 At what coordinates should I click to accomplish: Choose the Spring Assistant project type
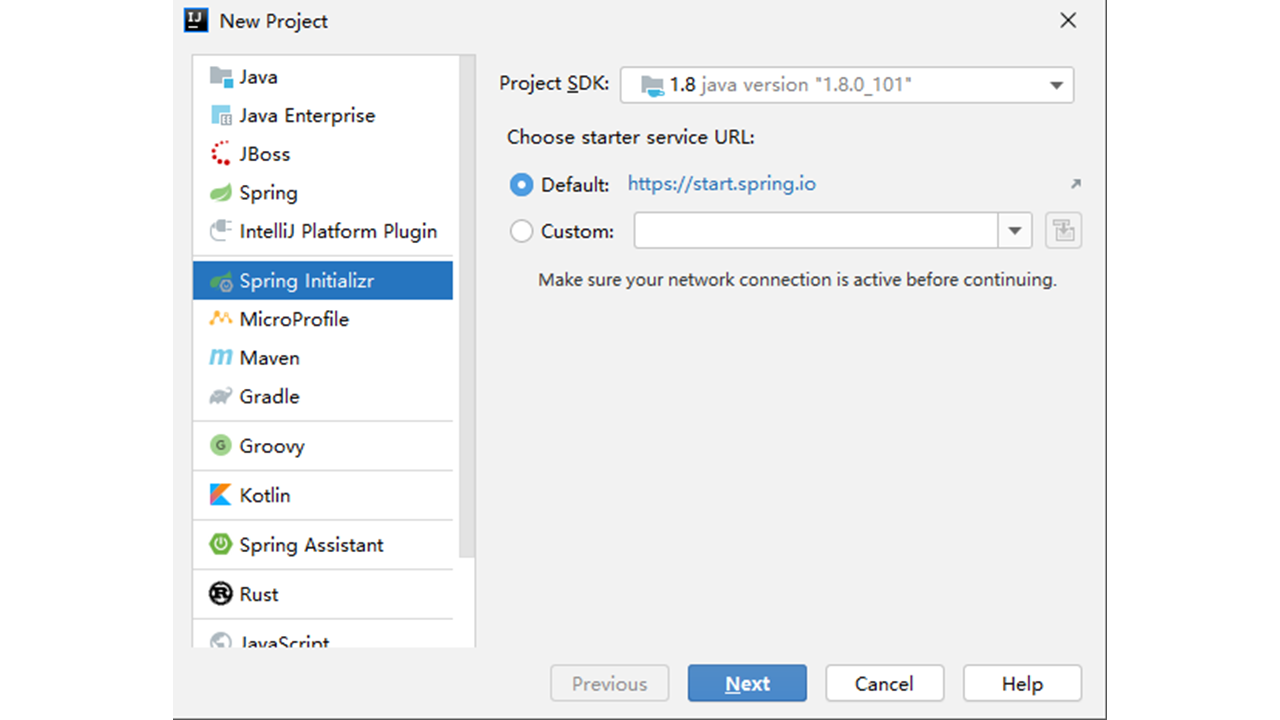[x=323, y=545]
